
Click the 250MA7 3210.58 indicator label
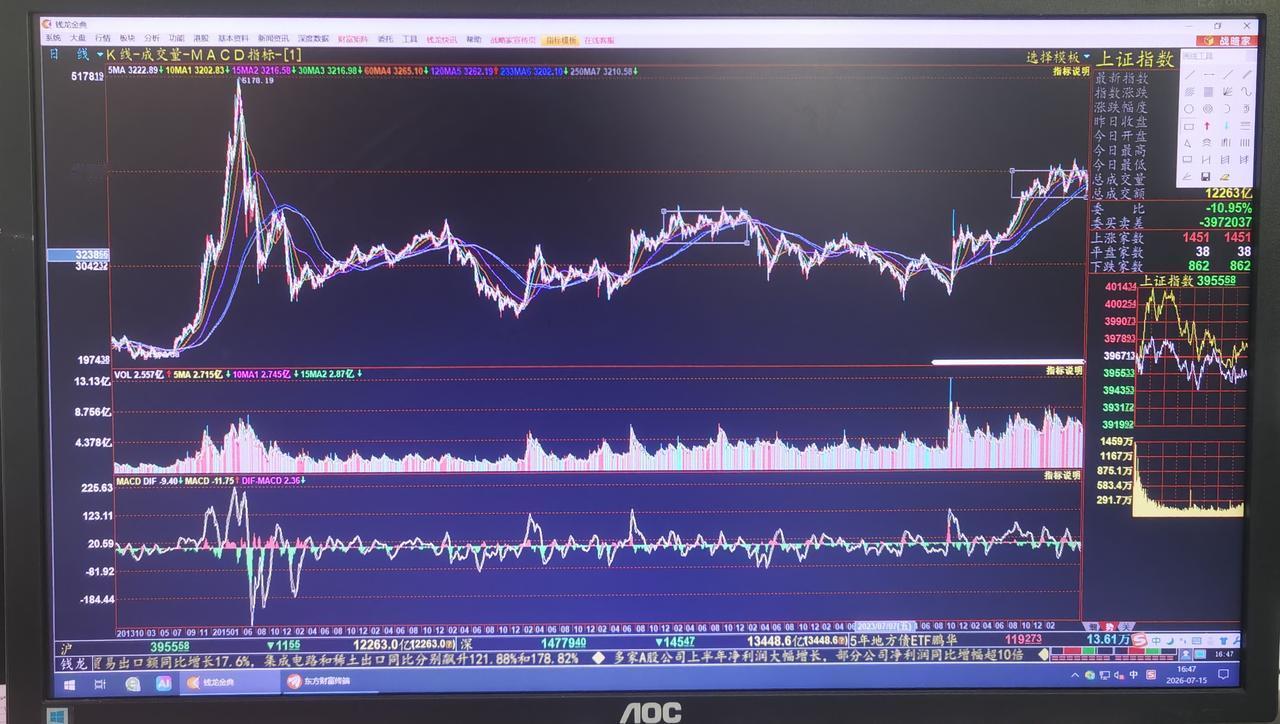pos(601,71)
